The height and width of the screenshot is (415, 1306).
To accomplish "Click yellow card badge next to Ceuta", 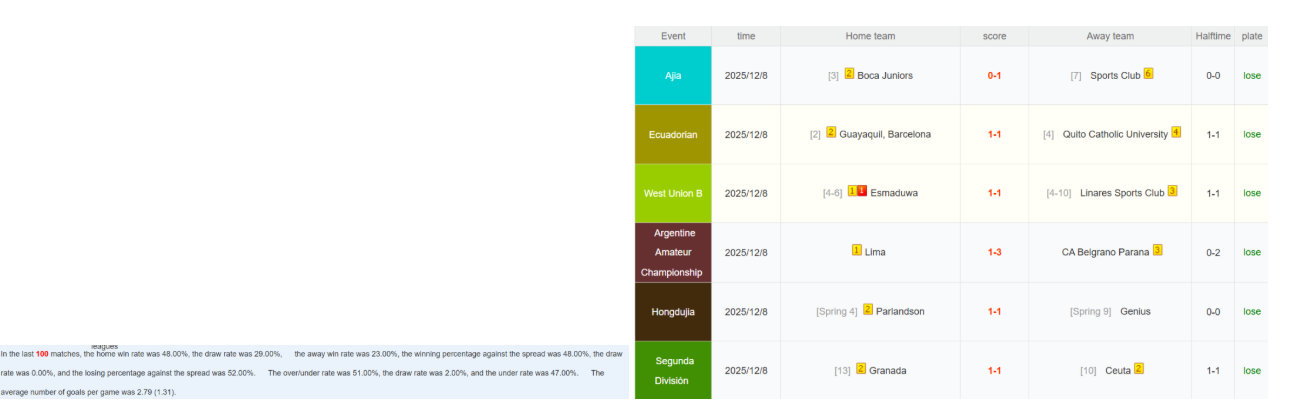I will click(1139, 369).
